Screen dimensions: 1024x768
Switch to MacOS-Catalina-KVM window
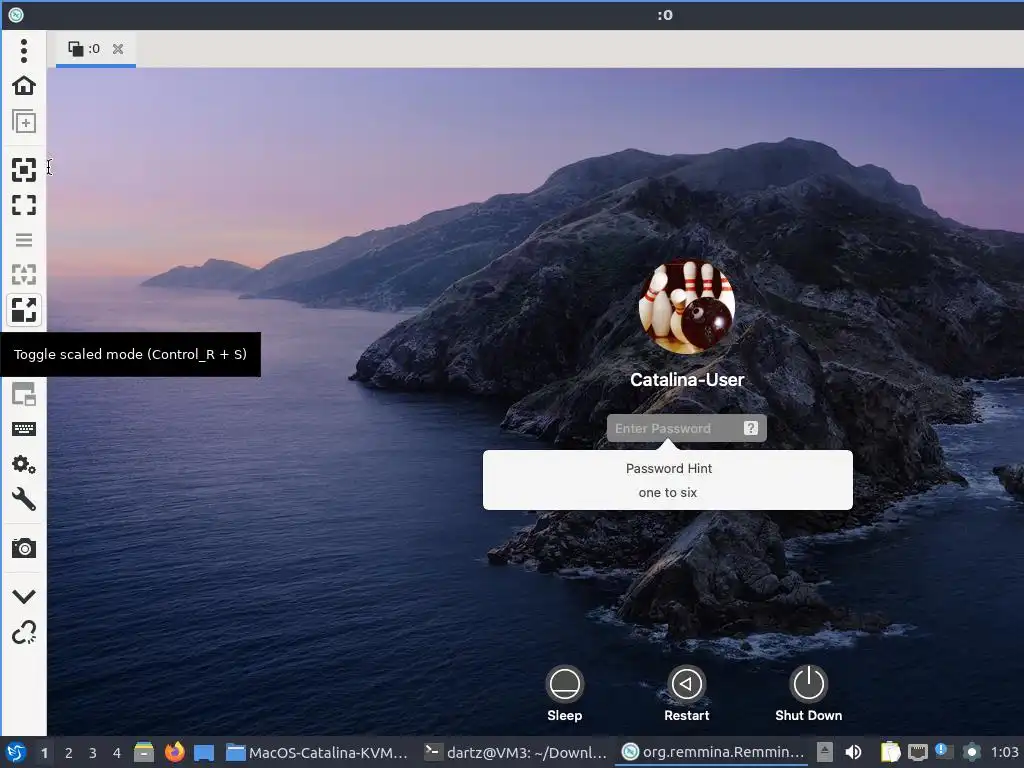click(317, 752)
